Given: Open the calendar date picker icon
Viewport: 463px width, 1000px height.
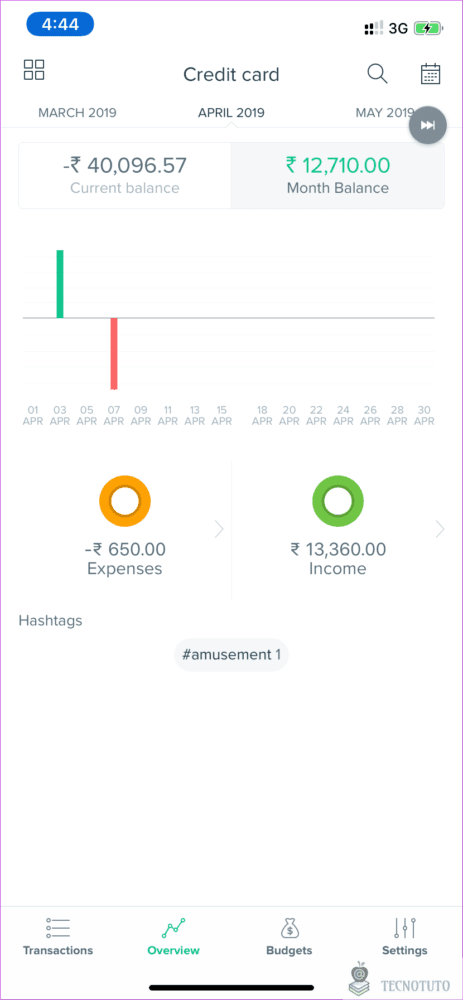Looking at the screenshot, I should point(431,74).
